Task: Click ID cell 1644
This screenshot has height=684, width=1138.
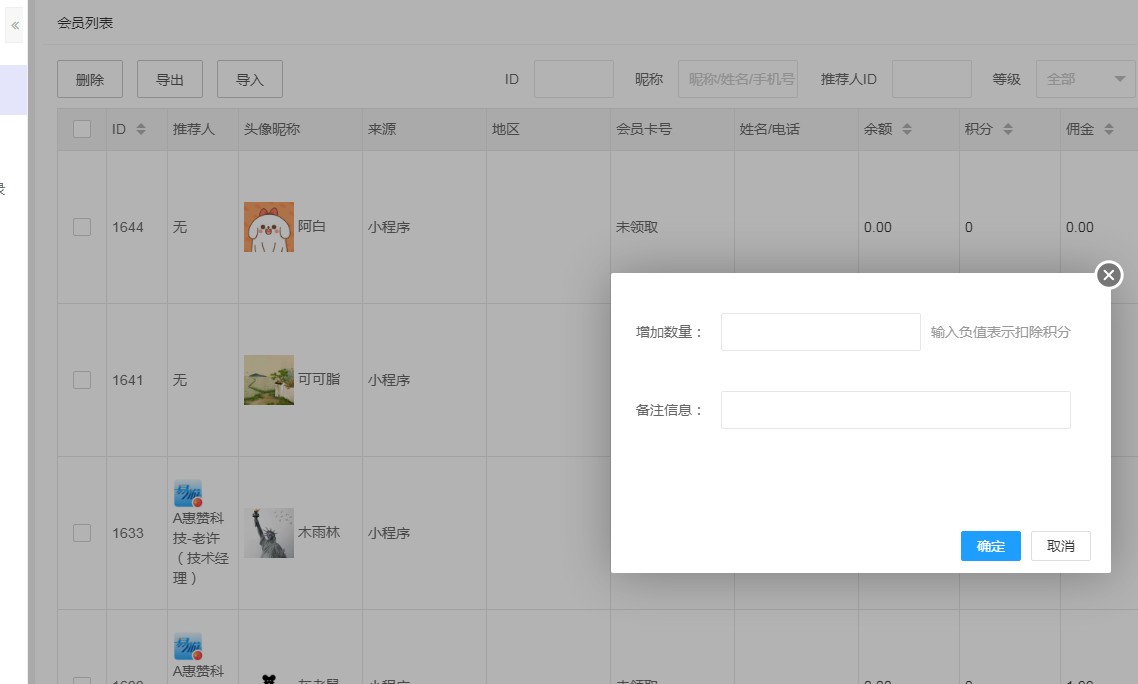Action: tap(128, 227)
